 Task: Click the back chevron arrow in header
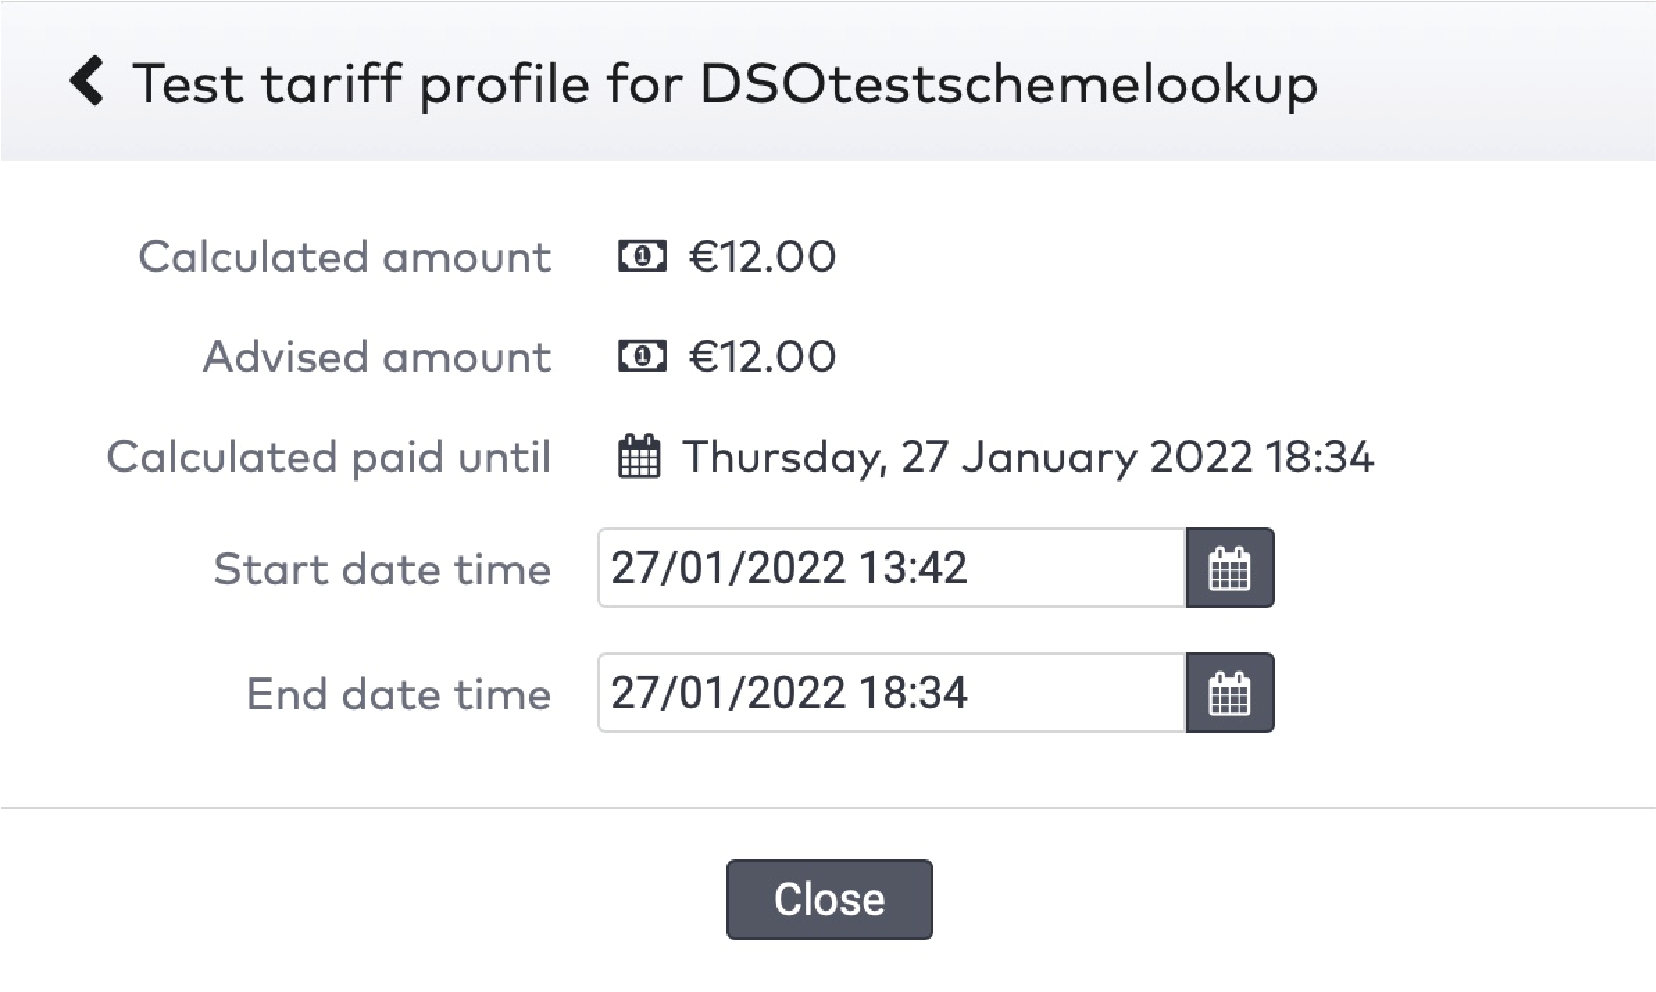tap(87, 82)
